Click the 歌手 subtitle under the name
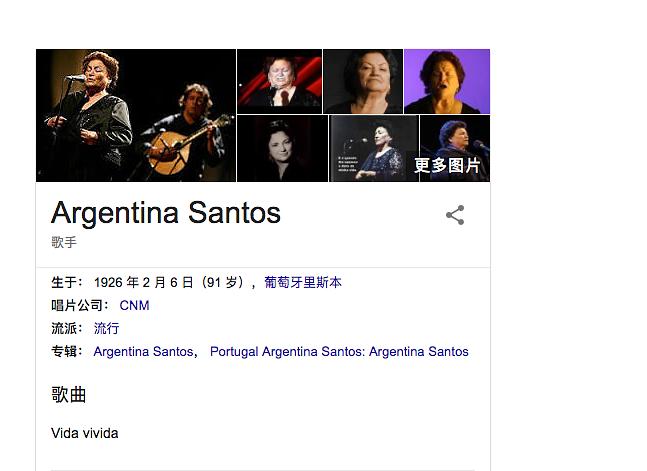This screenshot has height=471, width=647. click(x=64, y=242)
